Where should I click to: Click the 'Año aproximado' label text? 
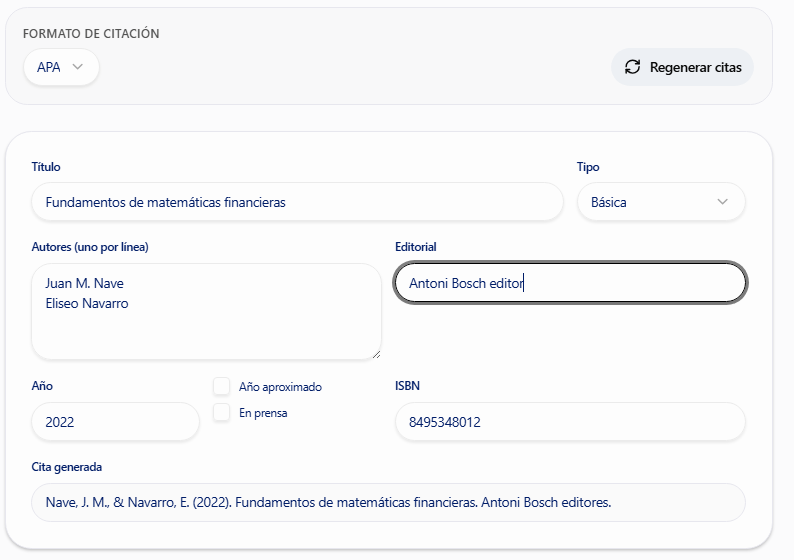(x=280, y=387)
